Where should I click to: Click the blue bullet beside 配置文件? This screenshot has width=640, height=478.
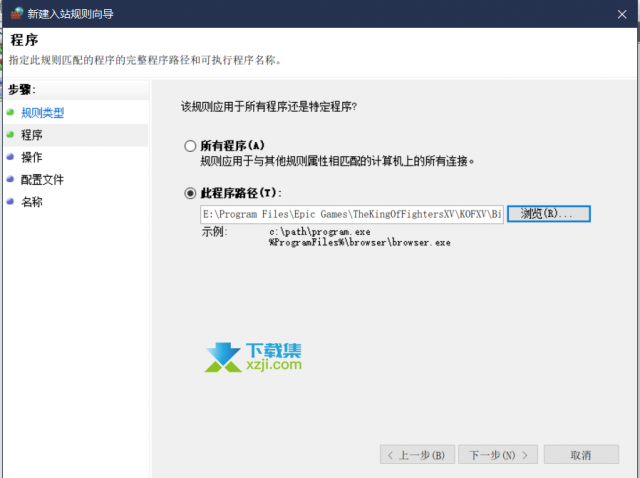(10, 179)
